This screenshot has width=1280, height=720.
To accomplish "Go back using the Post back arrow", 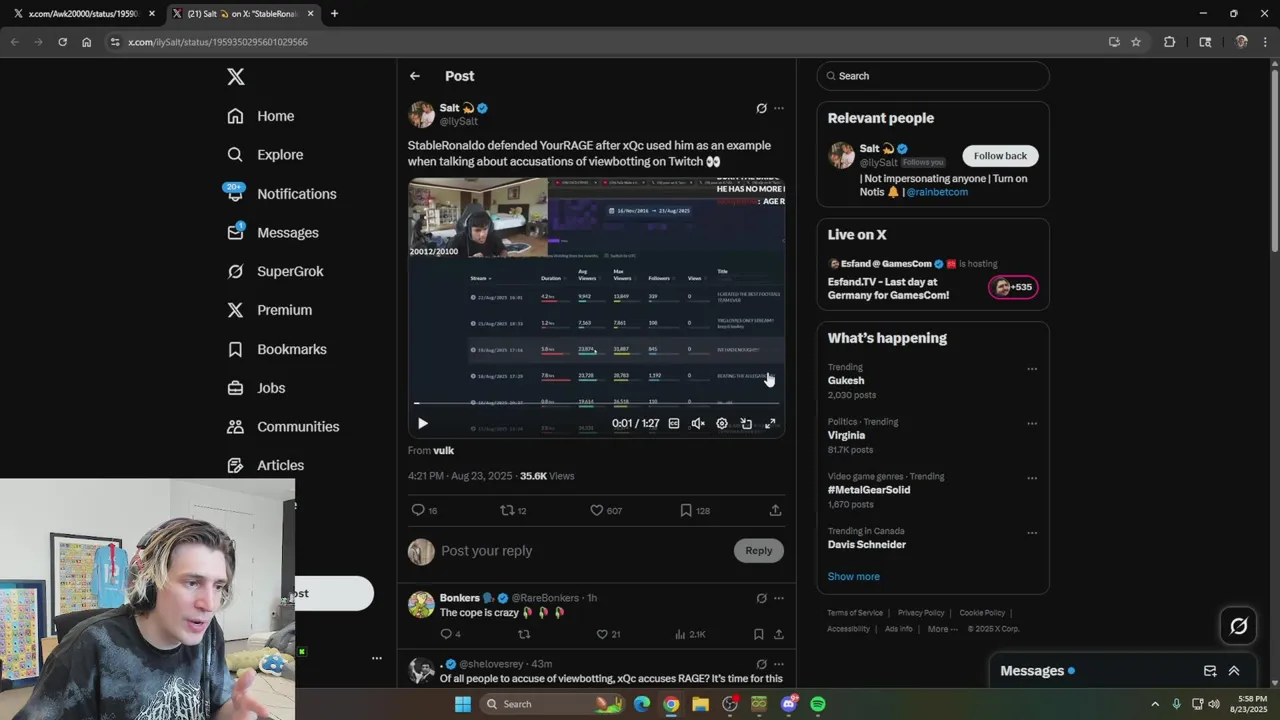I will pos(415,76).
